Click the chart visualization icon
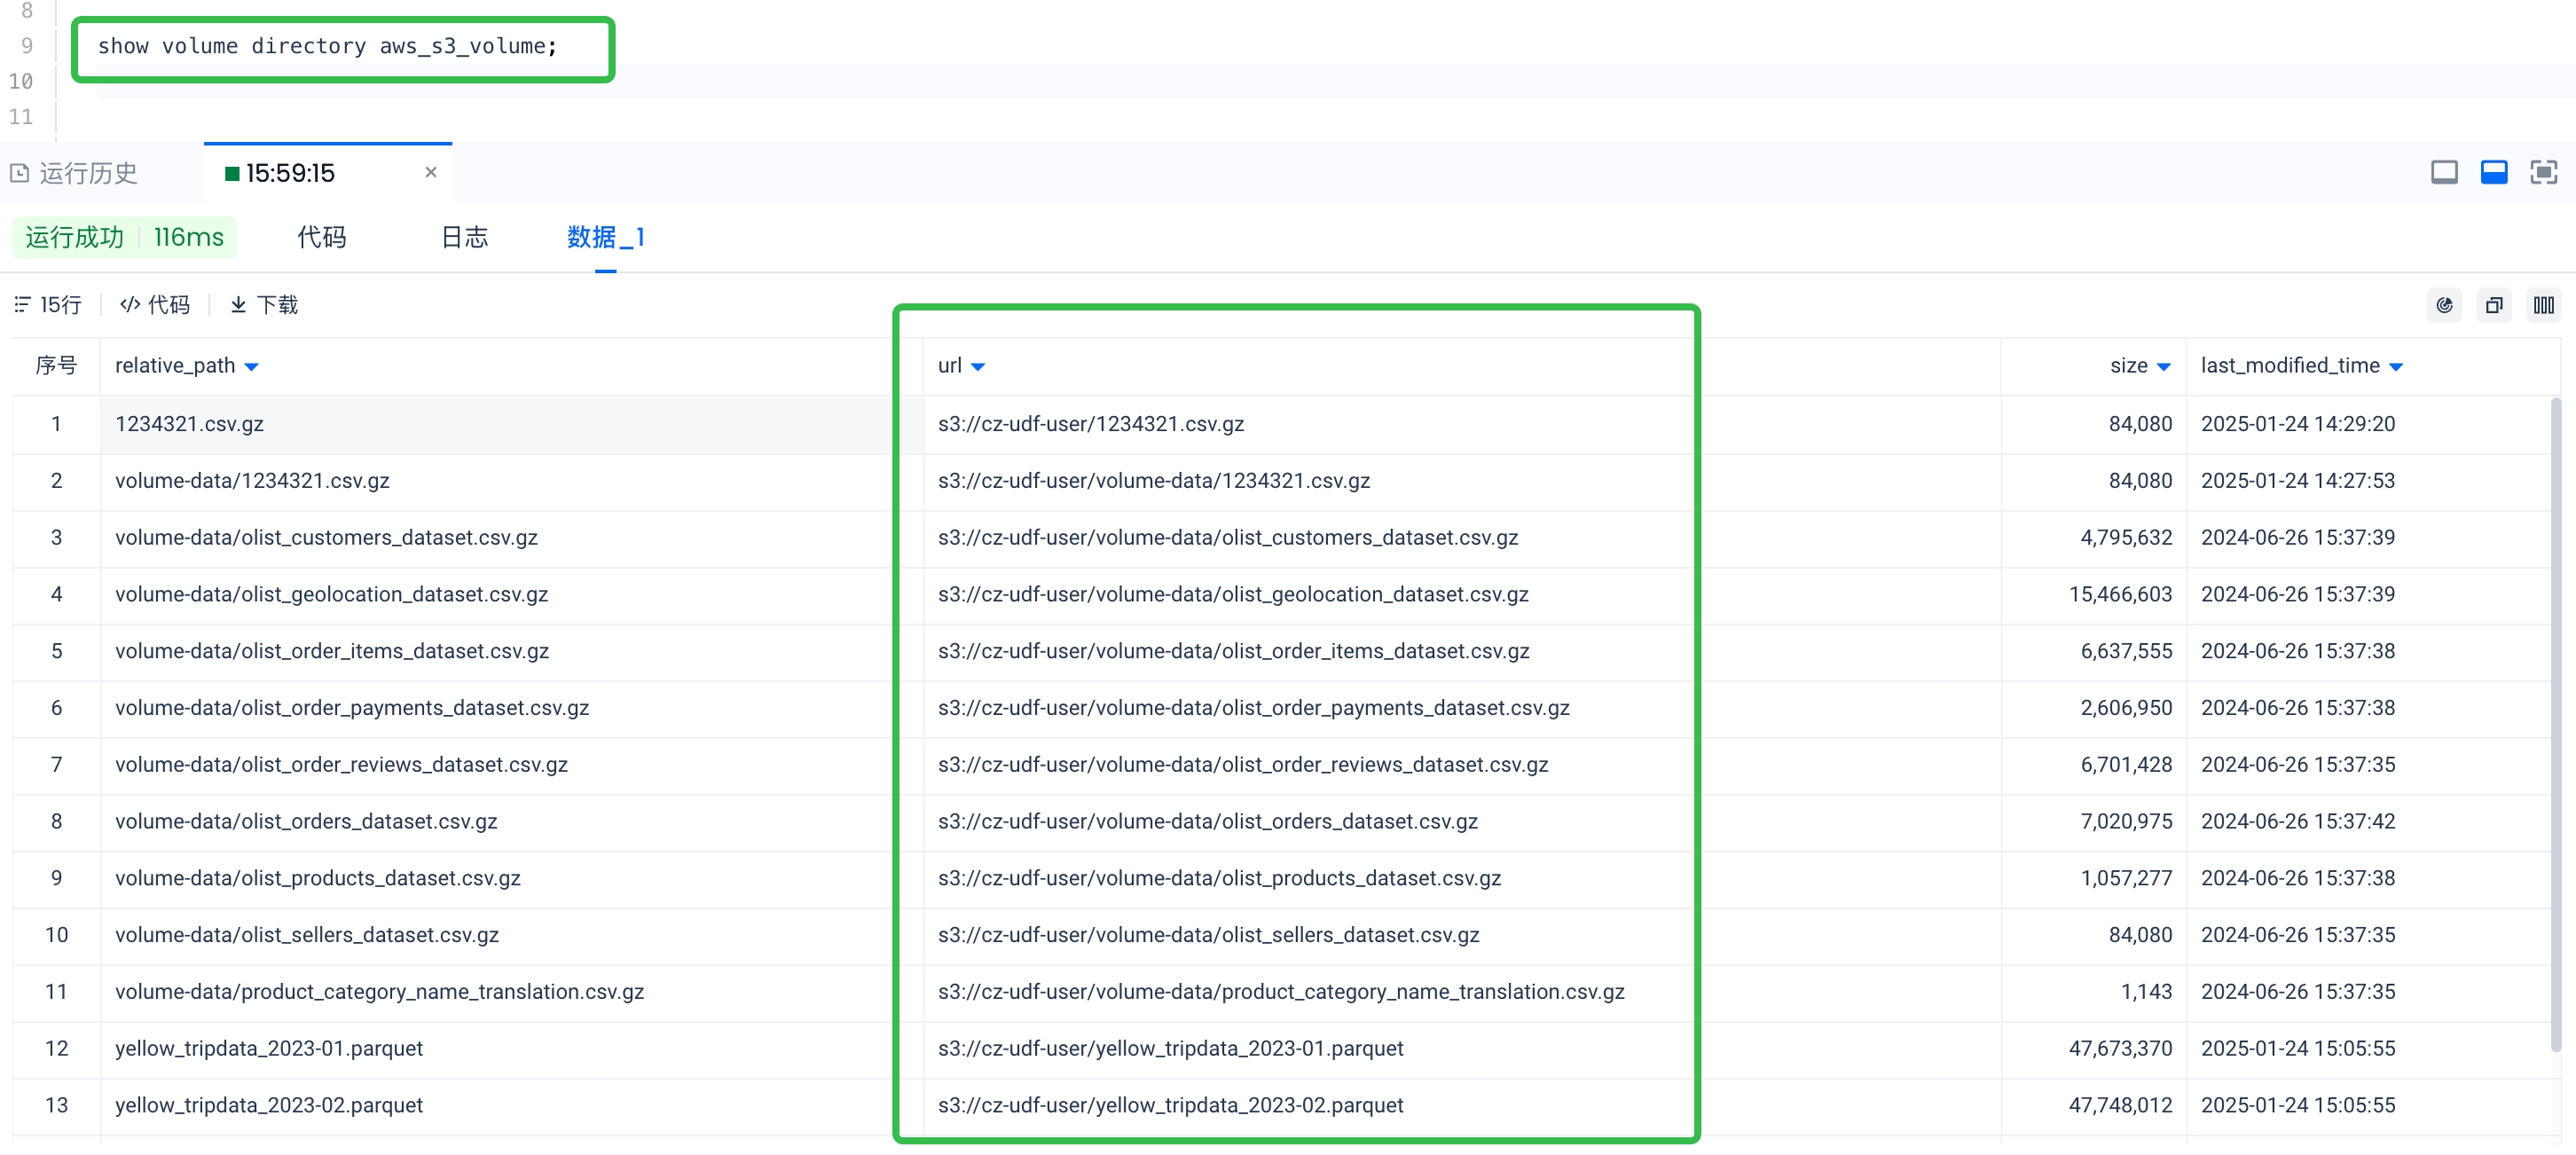Viewport: 2576px width, 1155px height. [2444, 305]
